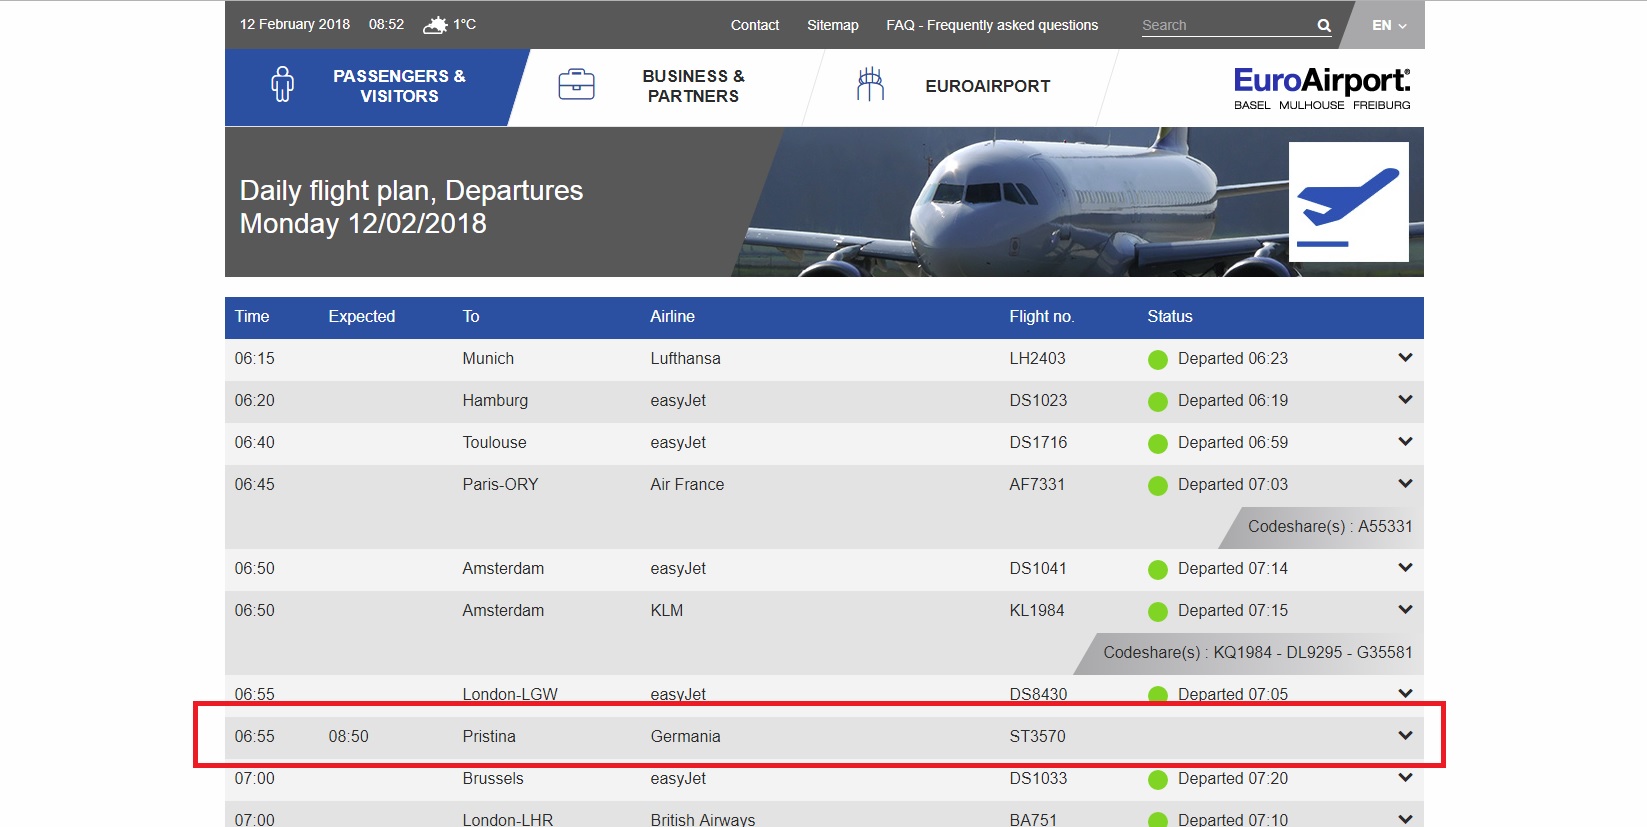Click green status dot for flight KL1984
The height and width of the screenshot is (827, 1647).
(x=1158, y=612)
